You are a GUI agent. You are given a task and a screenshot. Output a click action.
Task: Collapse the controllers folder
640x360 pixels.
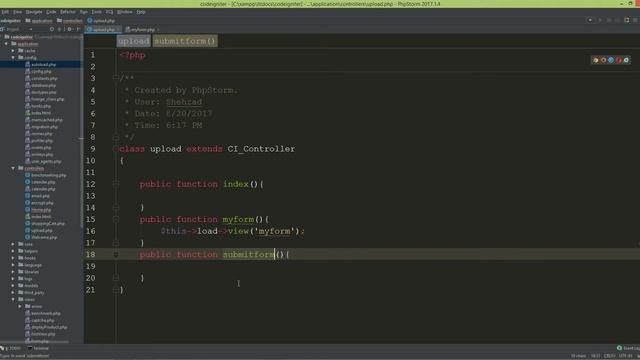pos(13,168)
